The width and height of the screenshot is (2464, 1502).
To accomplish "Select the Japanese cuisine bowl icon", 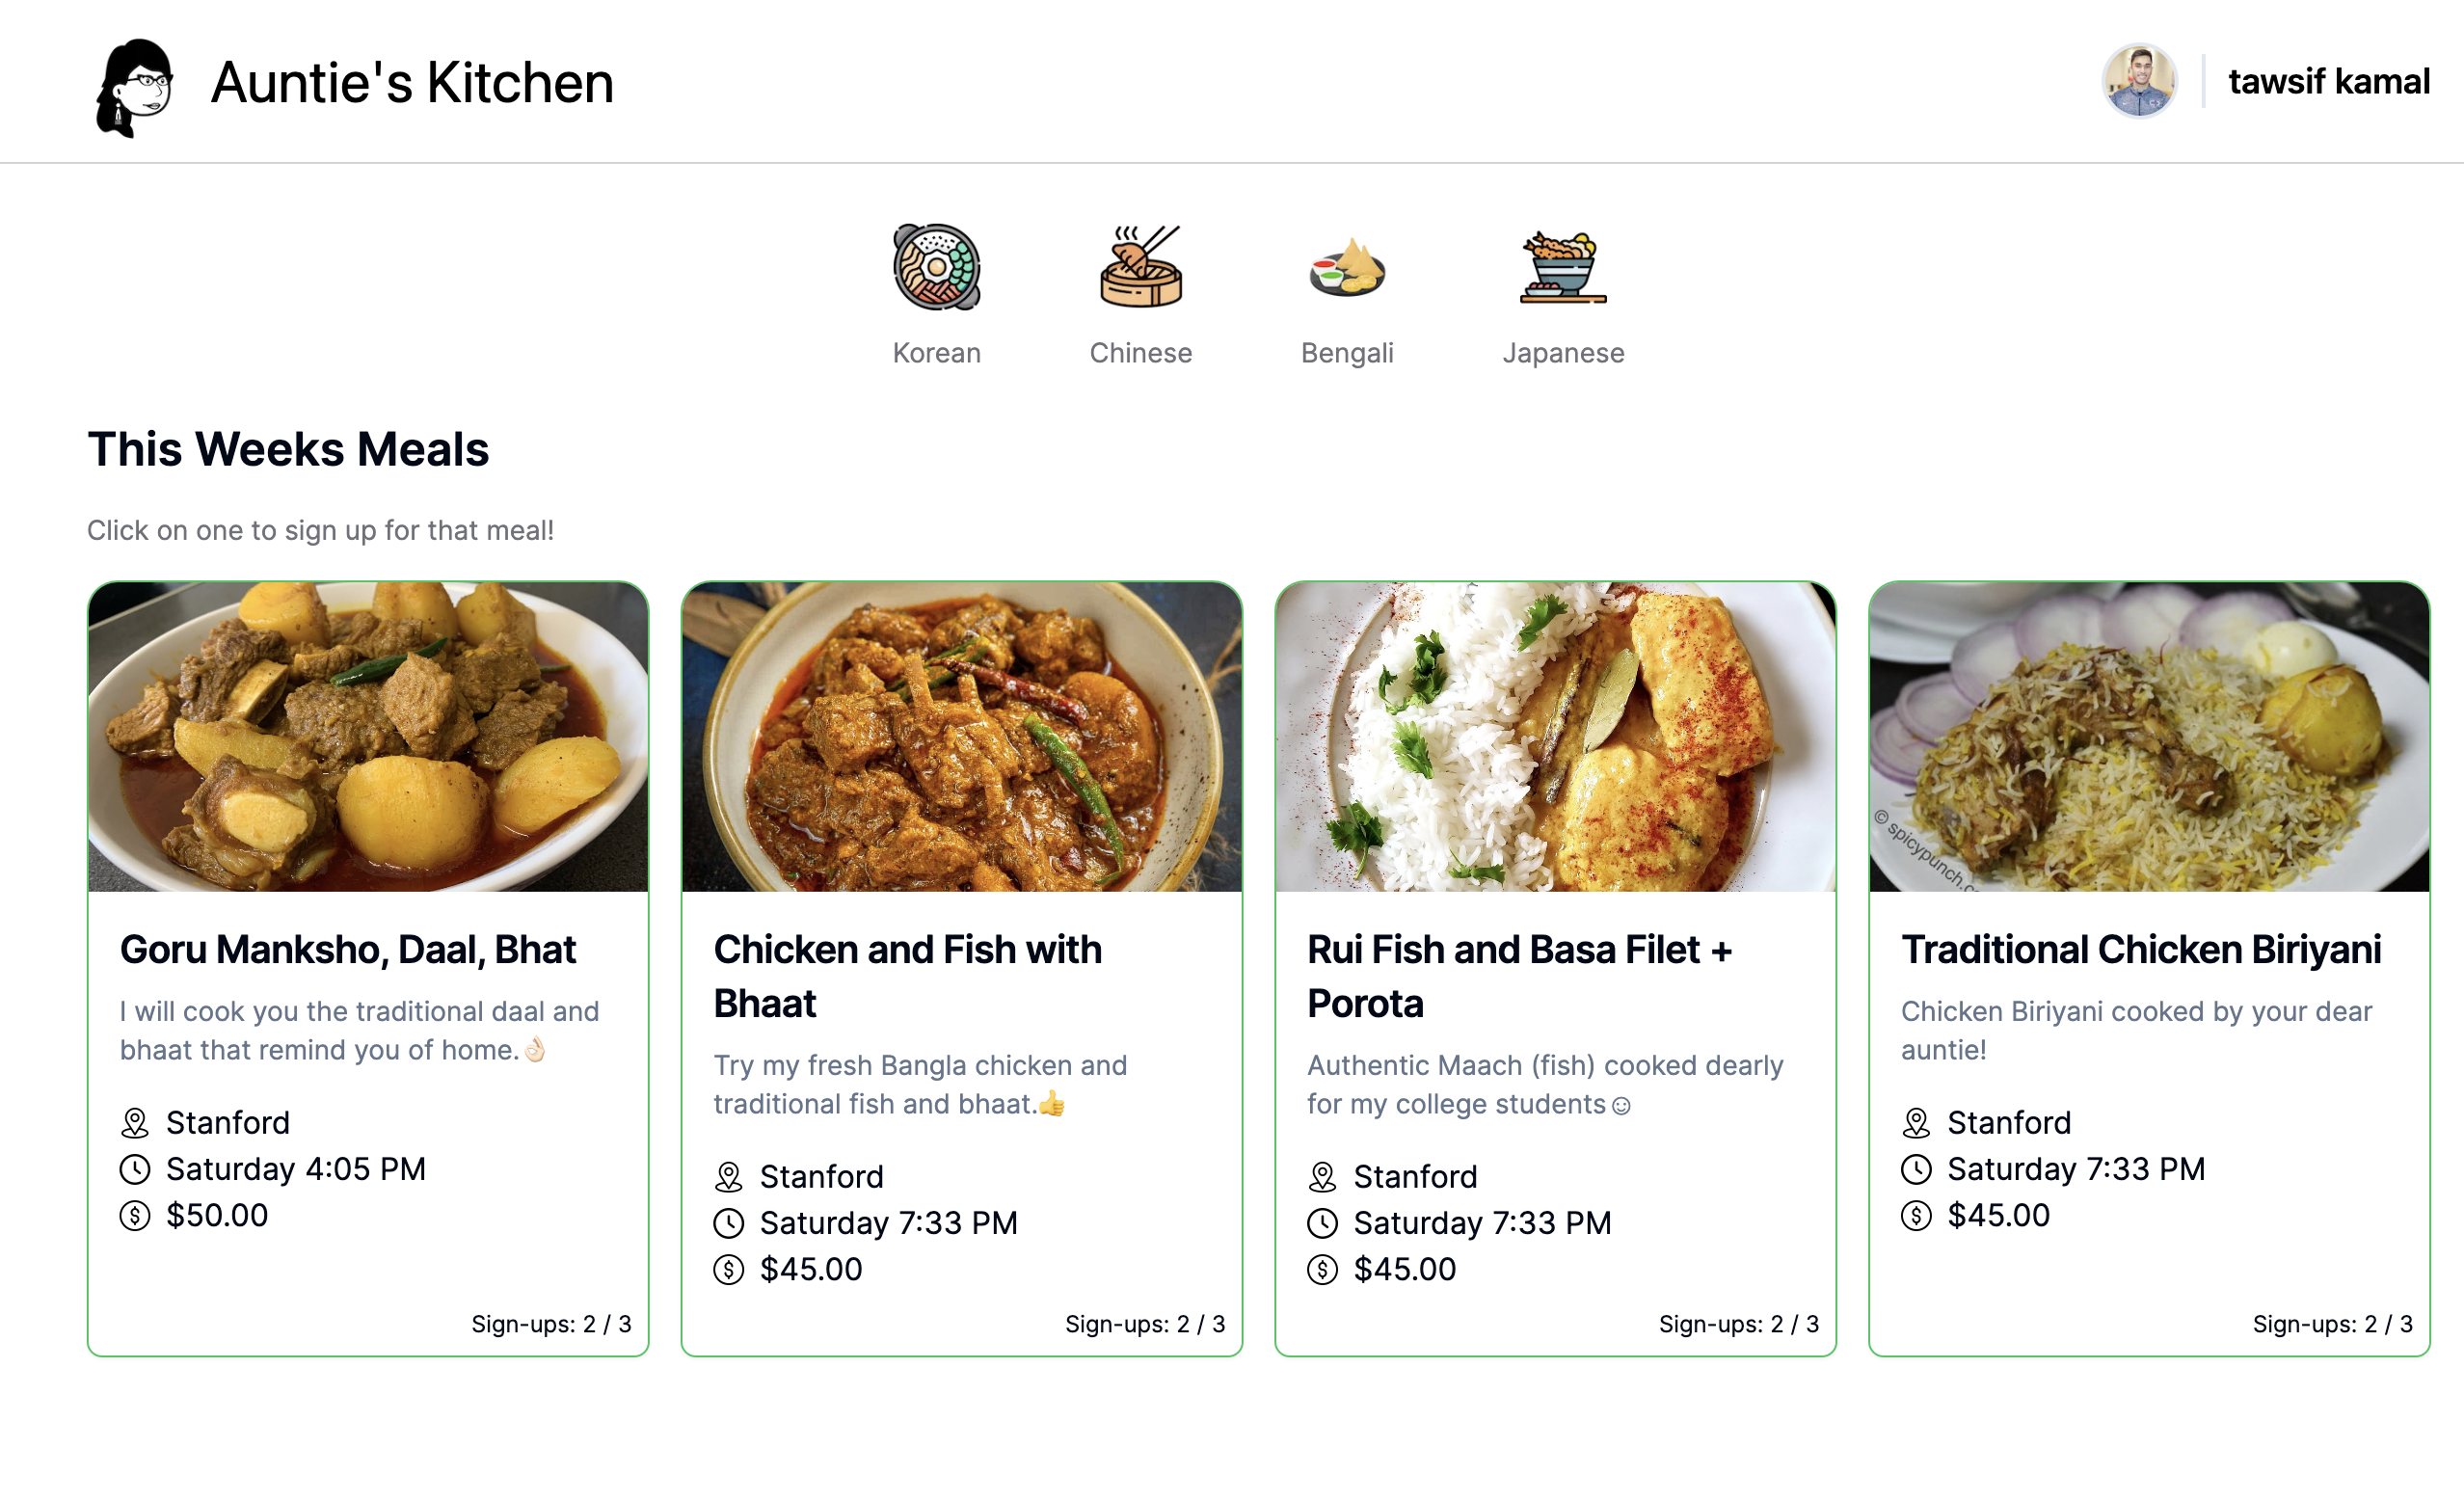I will pos(1563,267).
